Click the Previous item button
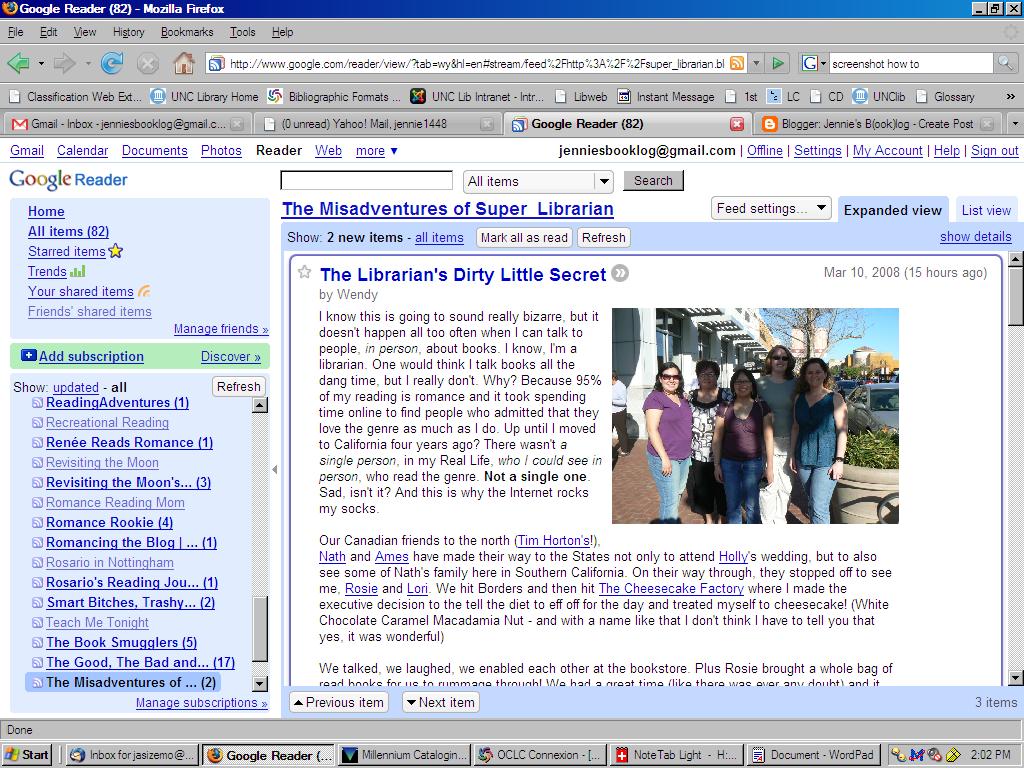This screenshot has width=1024, height=768. click(x=339, y=703)
